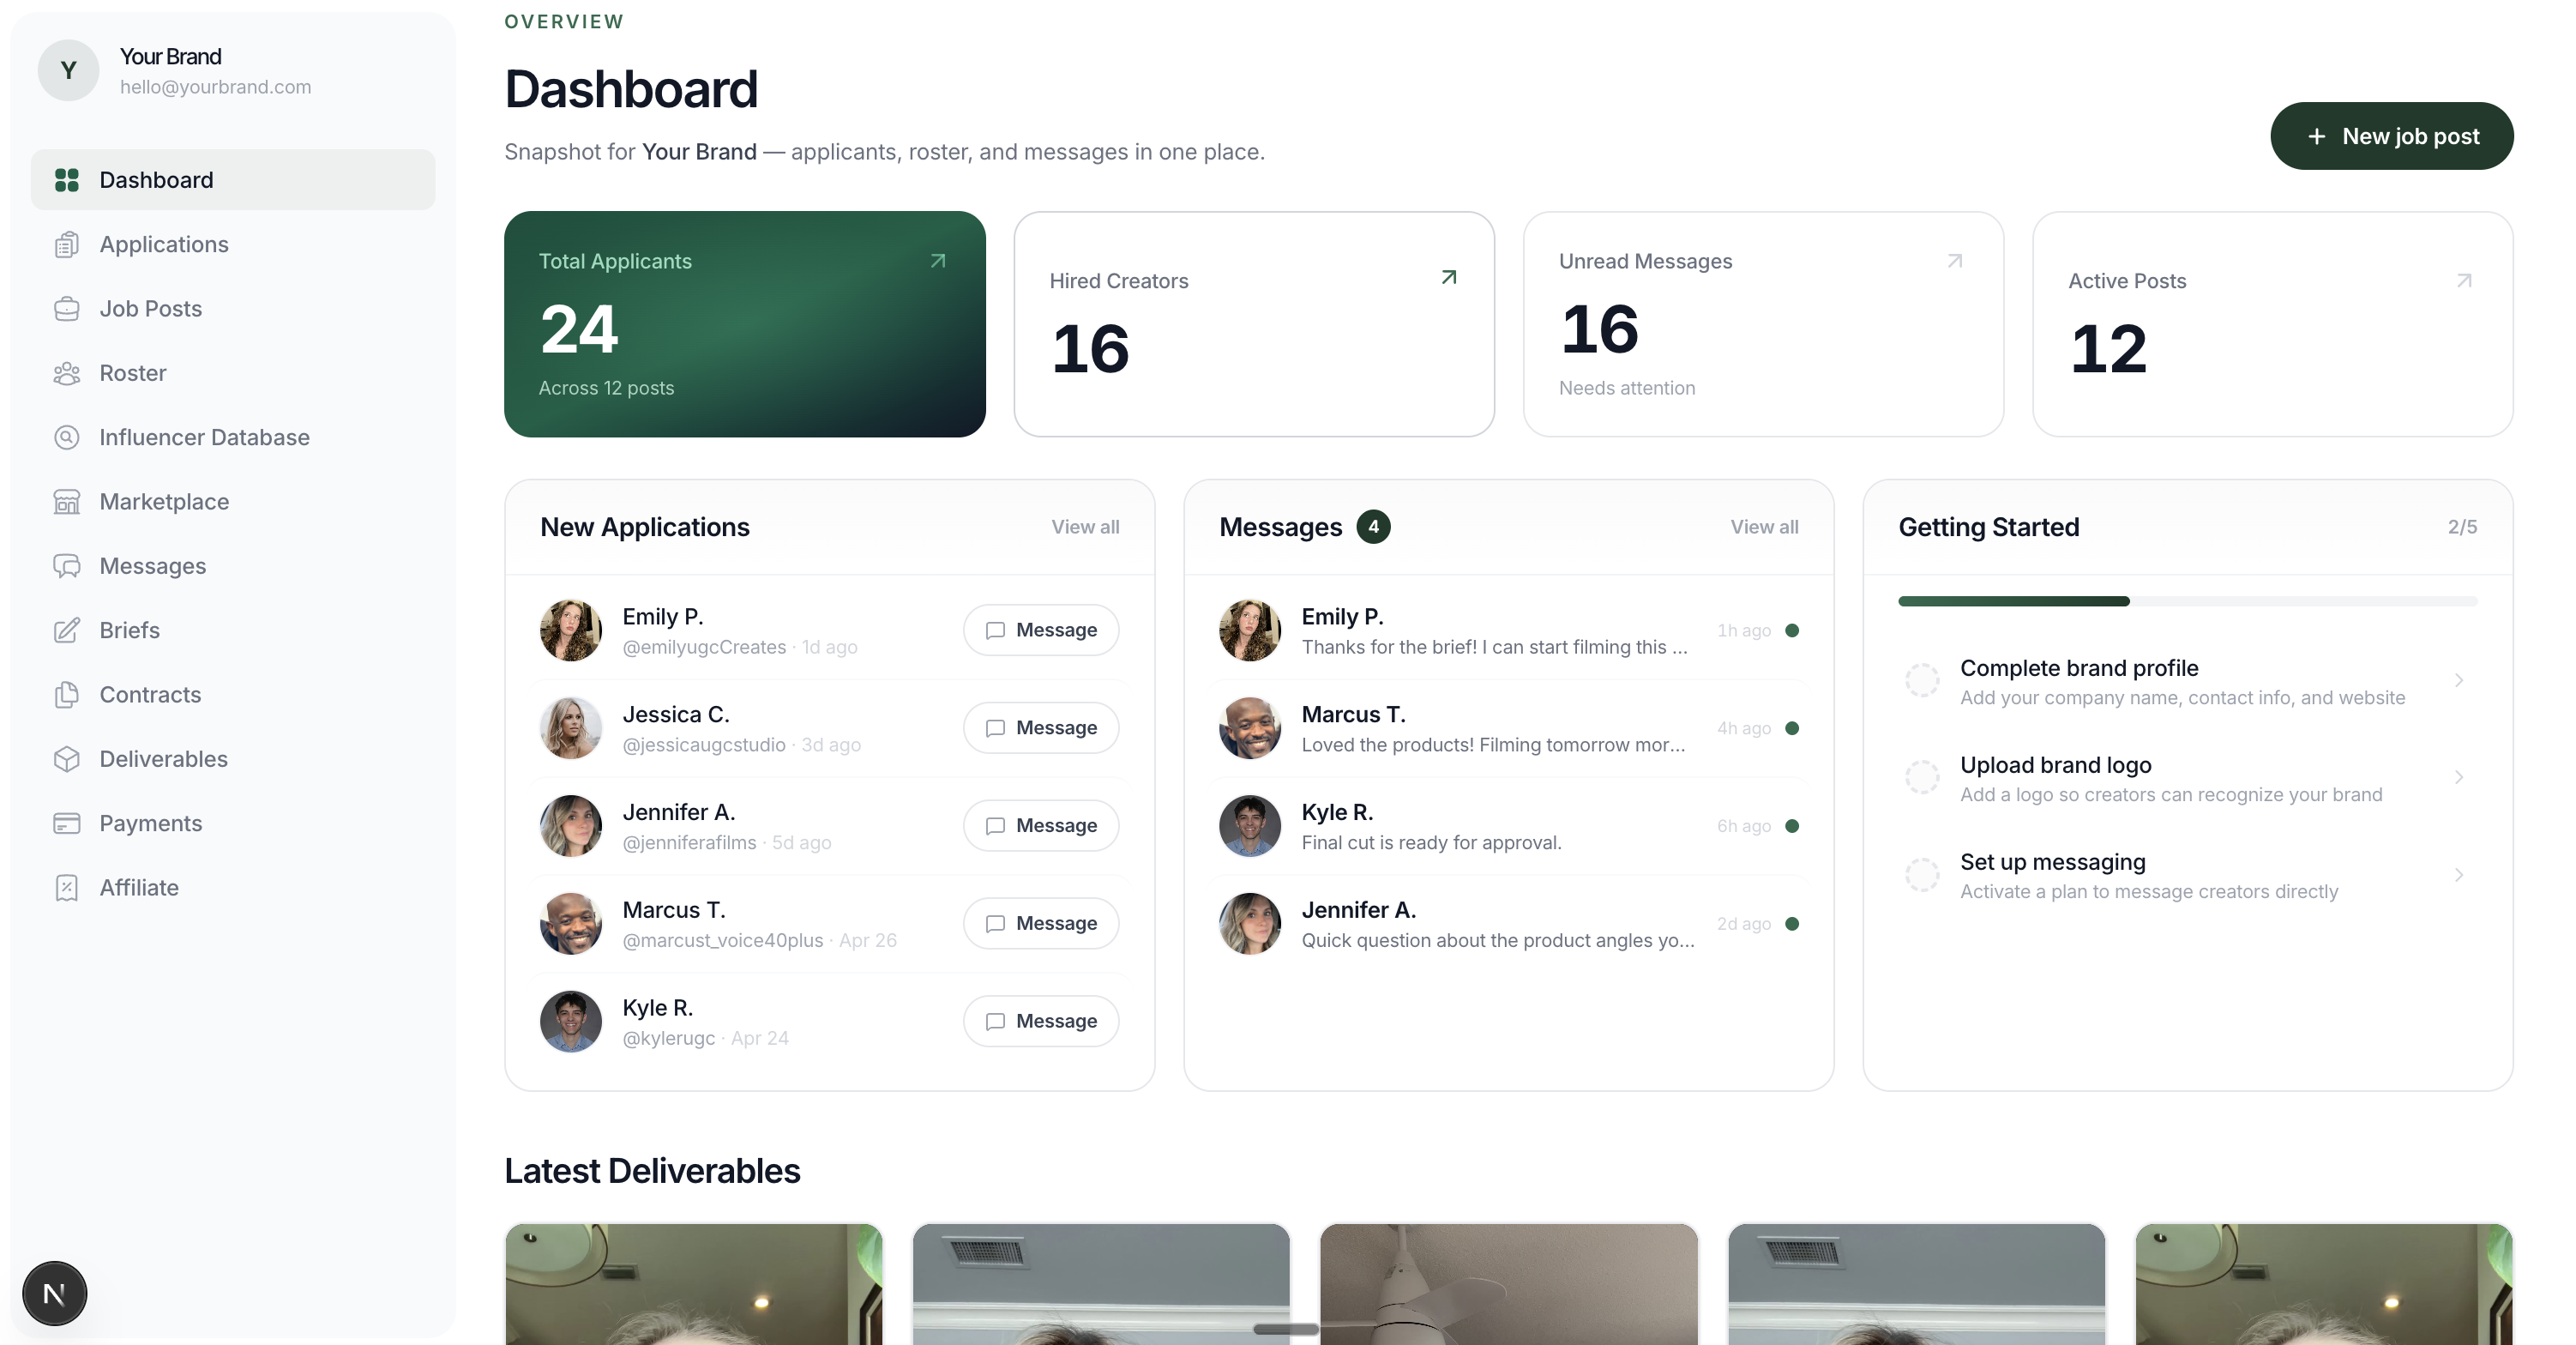Expand Complete brand profile chevron
Screen dimensions: 2576x1345
pos(2459,680)
